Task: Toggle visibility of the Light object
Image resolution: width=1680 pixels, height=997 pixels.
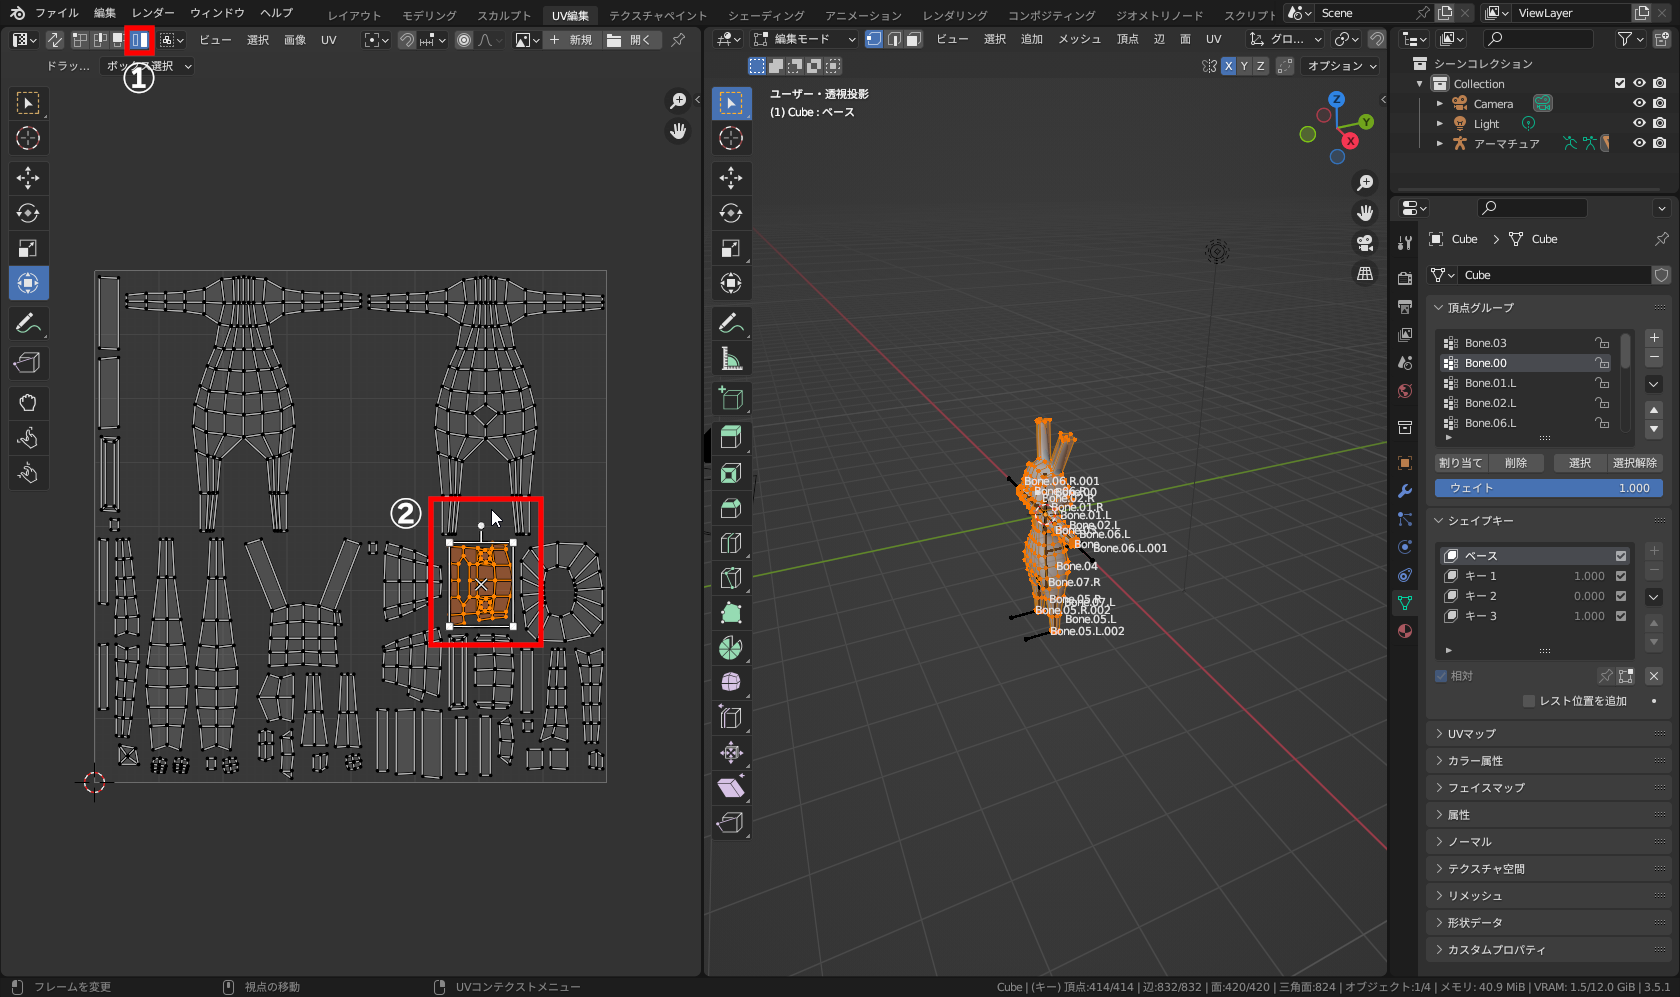Action: (1639, 124)
